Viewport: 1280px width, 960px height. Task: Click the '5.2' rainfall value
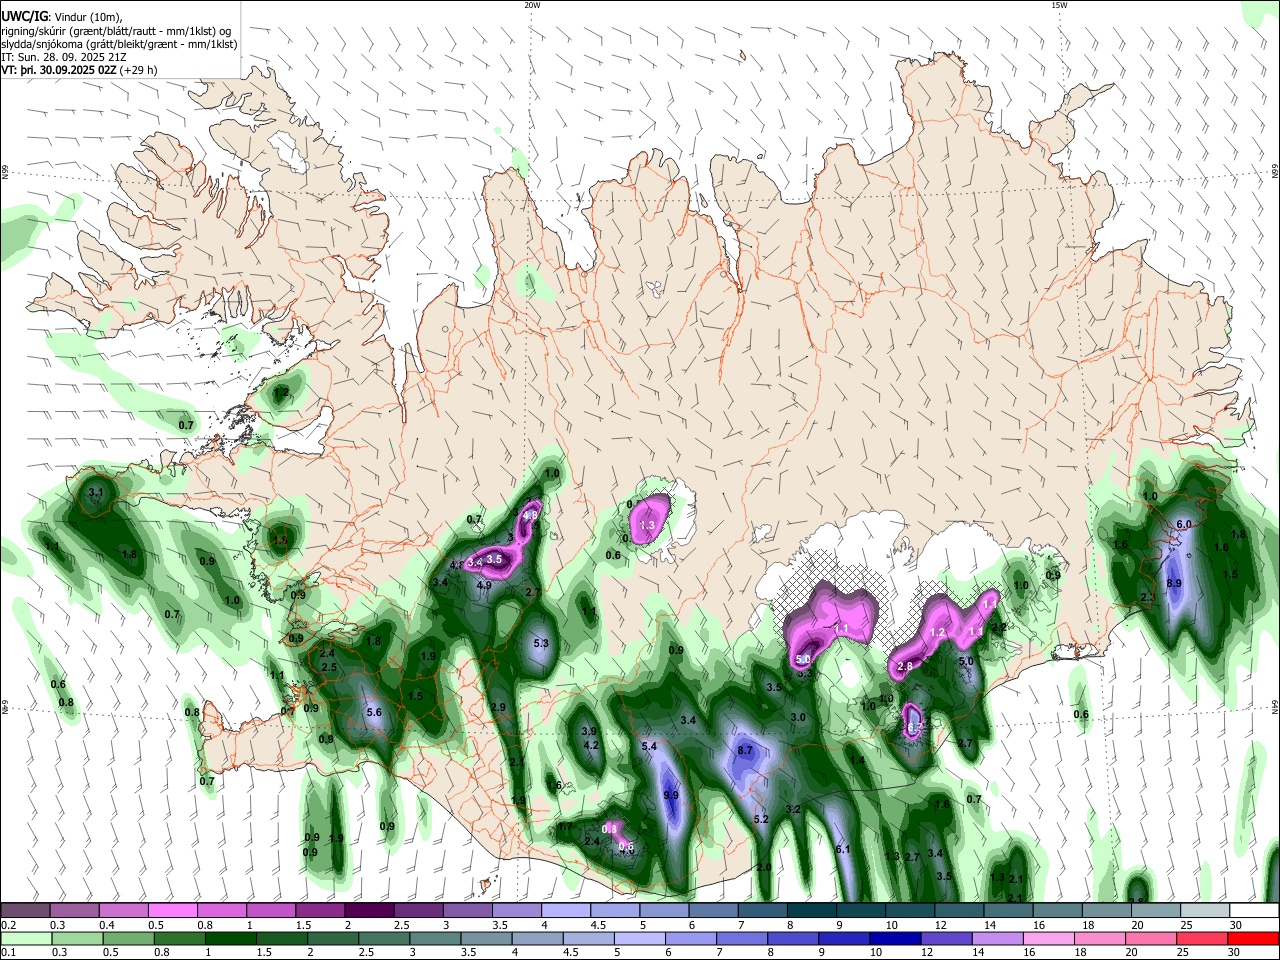[x=760, y=819]
